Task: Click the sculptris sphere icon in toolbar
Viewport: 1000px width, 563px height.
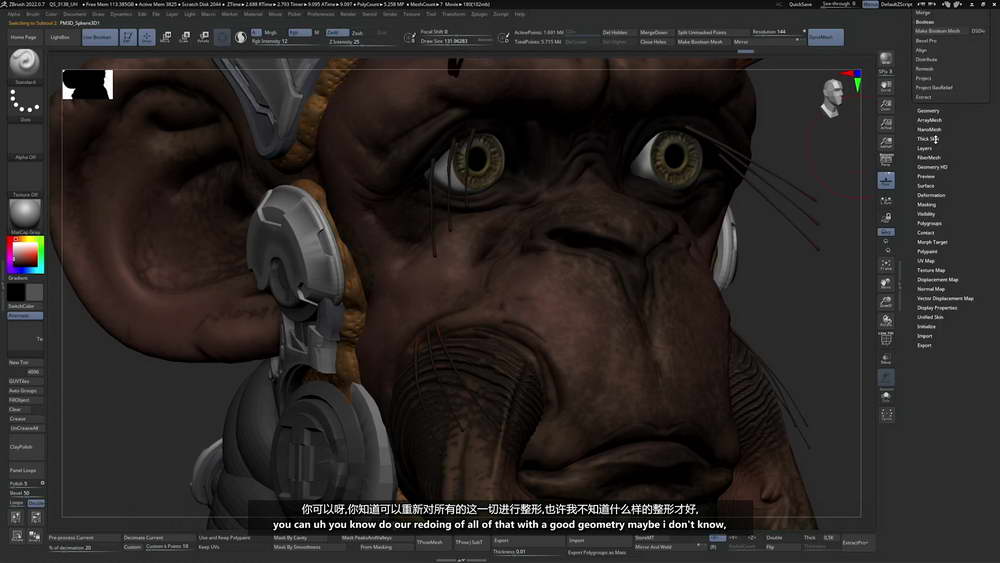Action: 240,37
